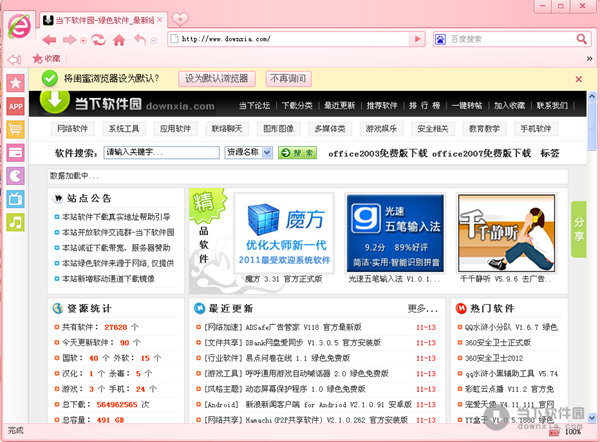600x442 pixels.
Task: Open the sidebar APP icon
Action: 16,106
